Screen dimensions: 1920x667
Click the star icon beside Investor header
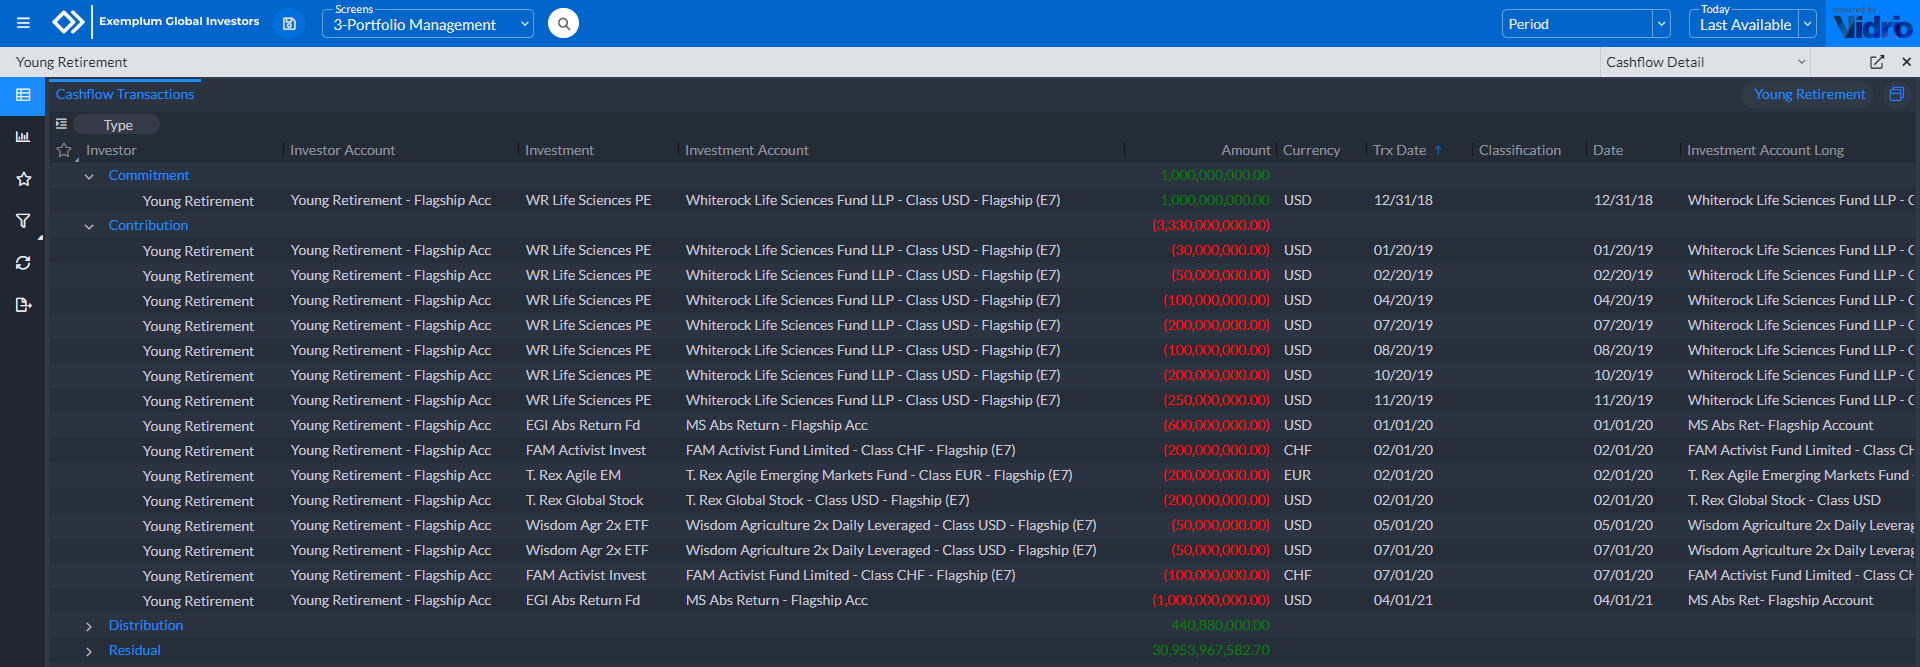(64, 150)
